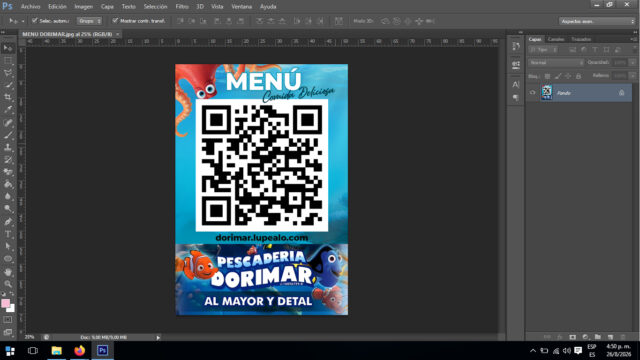This screenshot has width=640, height=360.
Task: Toggle lock image pixels brush button
Action: click(558, 76)
